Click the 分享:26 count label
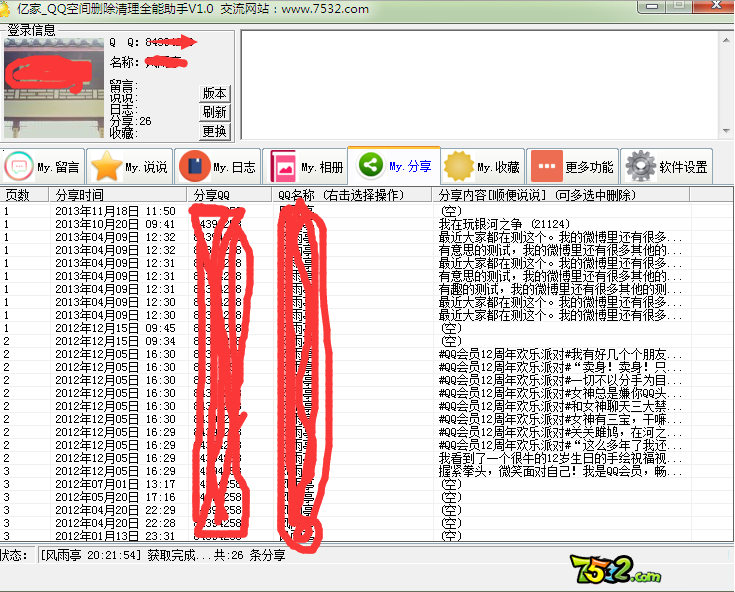The image size is (735, 592). (x=131, y=121)
